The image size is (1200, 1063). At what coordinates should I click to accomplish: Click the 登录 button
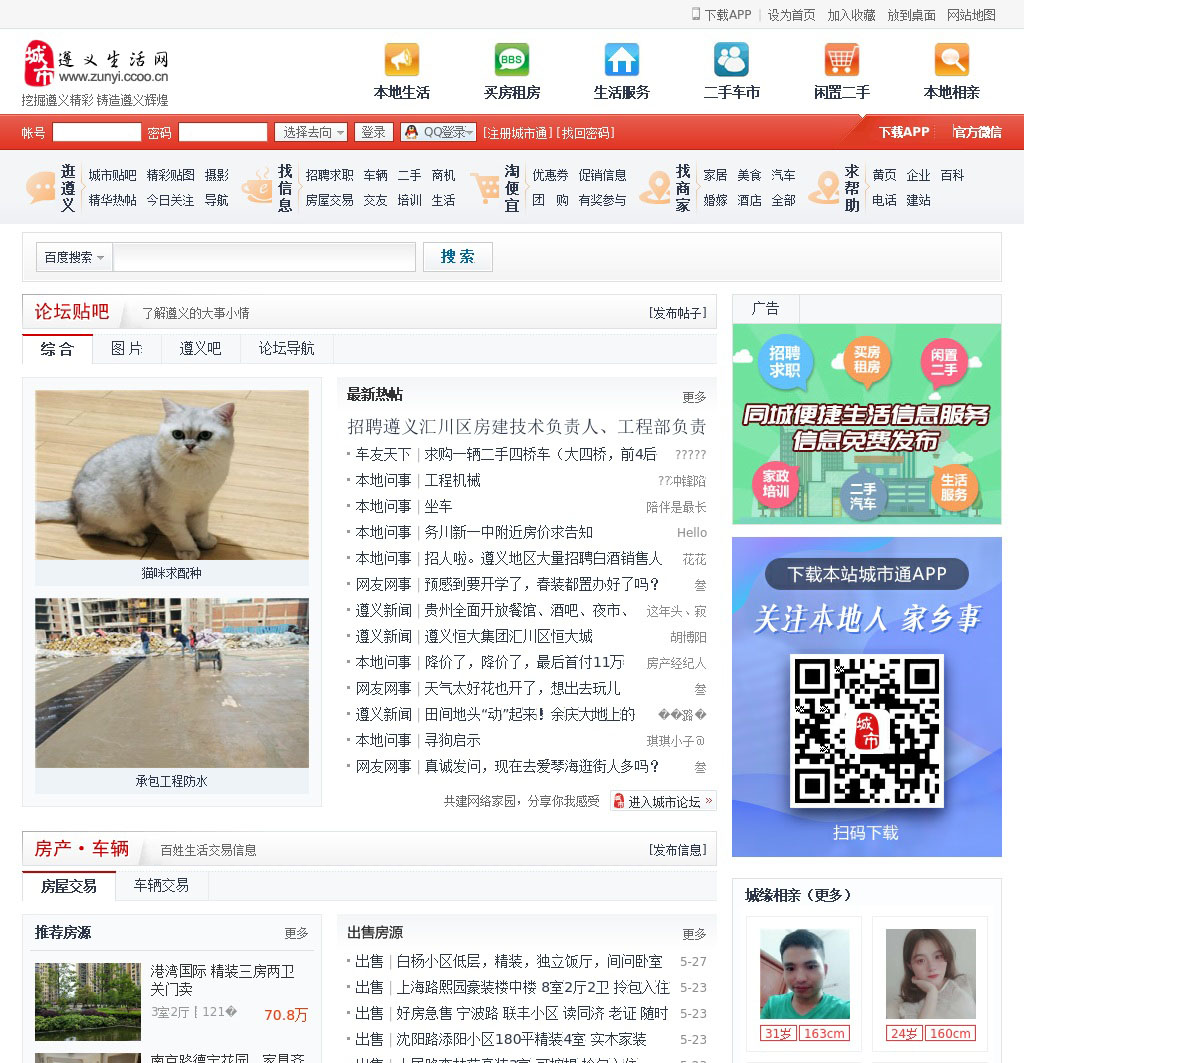(x=373, y=132)
